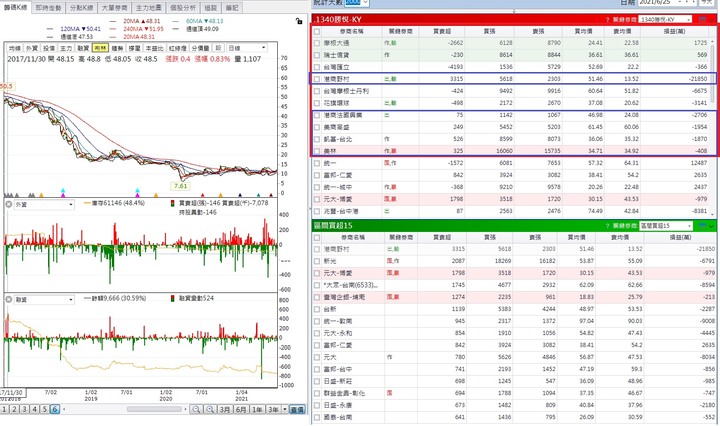Click the grid layout icon in the red header
The image size is (720, 426).
[702, 20]
